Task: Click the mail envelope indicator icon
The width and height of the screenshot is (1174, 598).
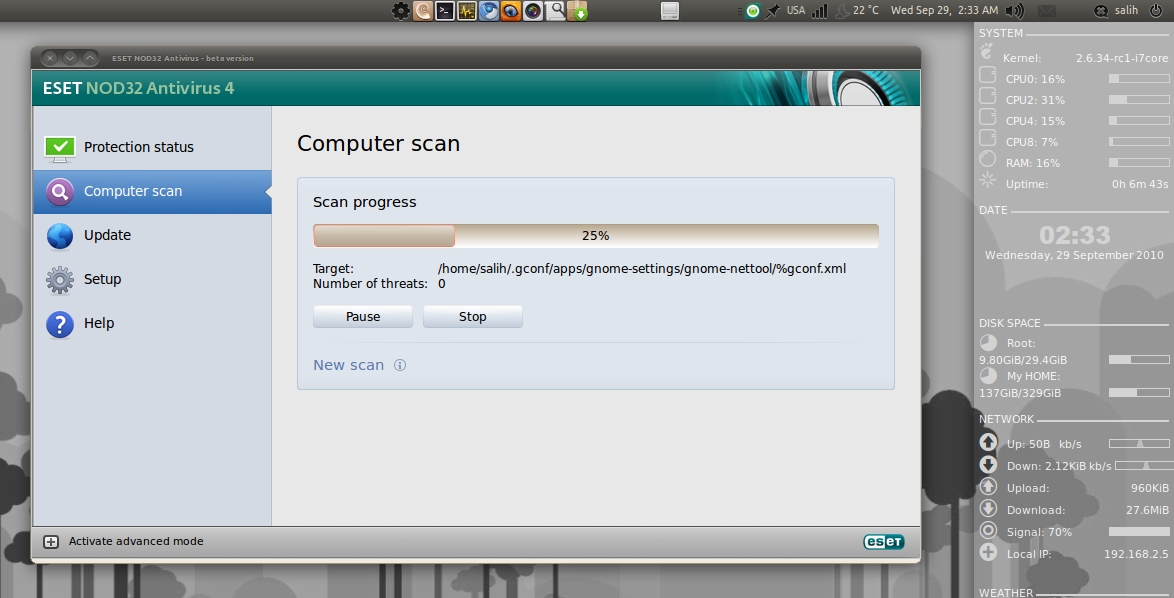Action: [1047, 11]
